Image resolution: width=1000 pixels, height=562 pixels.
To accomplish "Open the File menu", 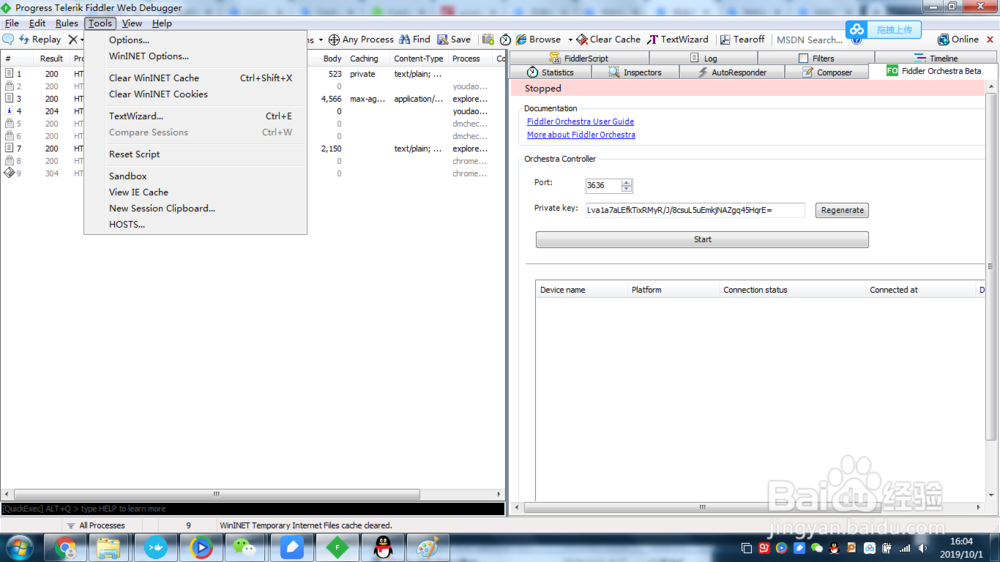I will click(x=11, y=23).
